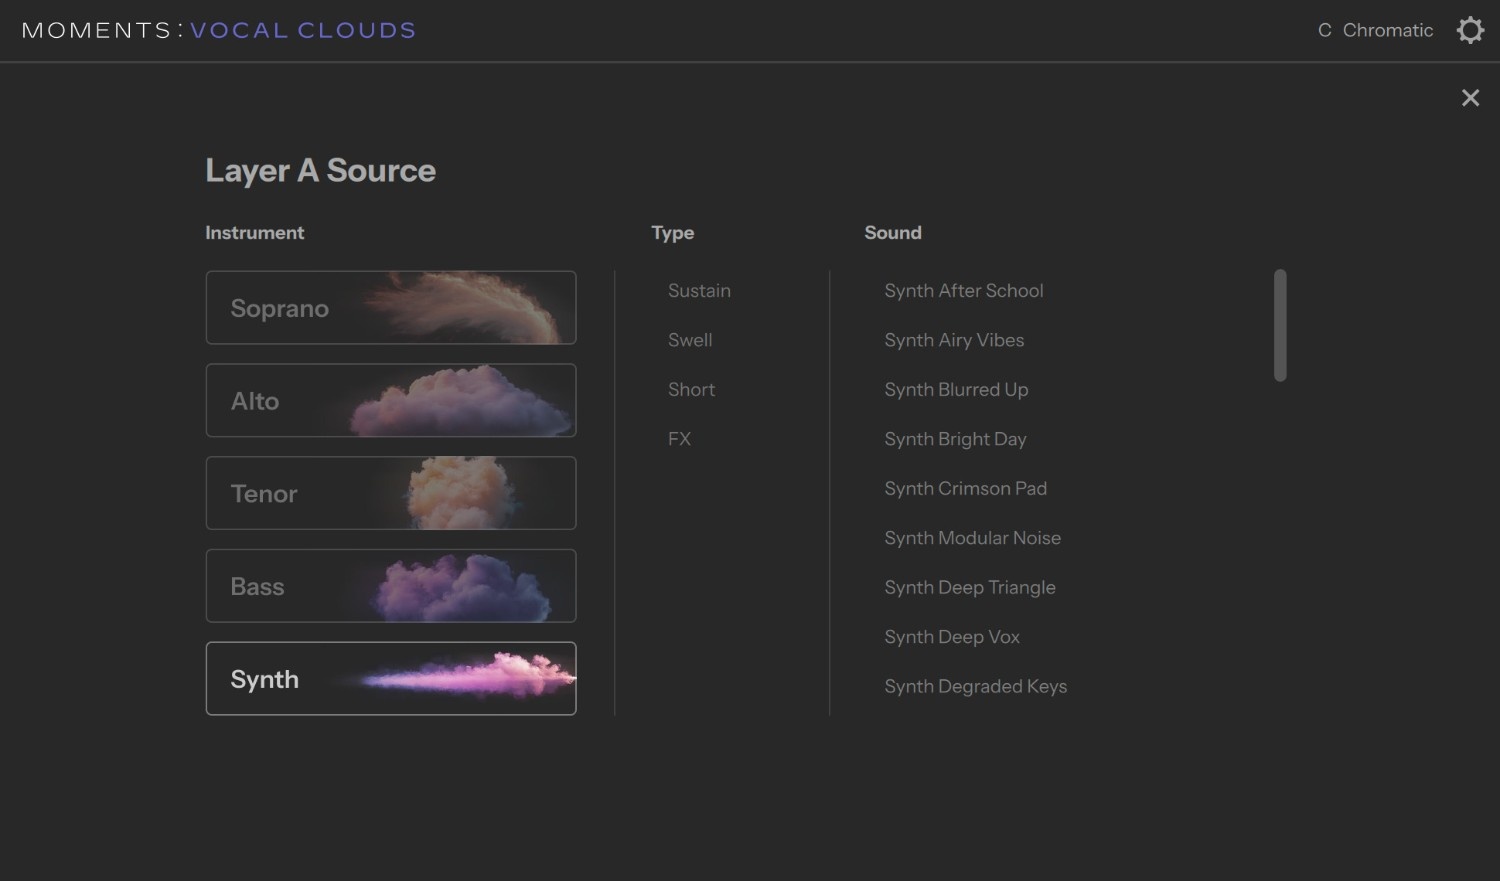This screenshot has height=881, width=1500.
Task: Click the Sound column header
Action: 892,232
